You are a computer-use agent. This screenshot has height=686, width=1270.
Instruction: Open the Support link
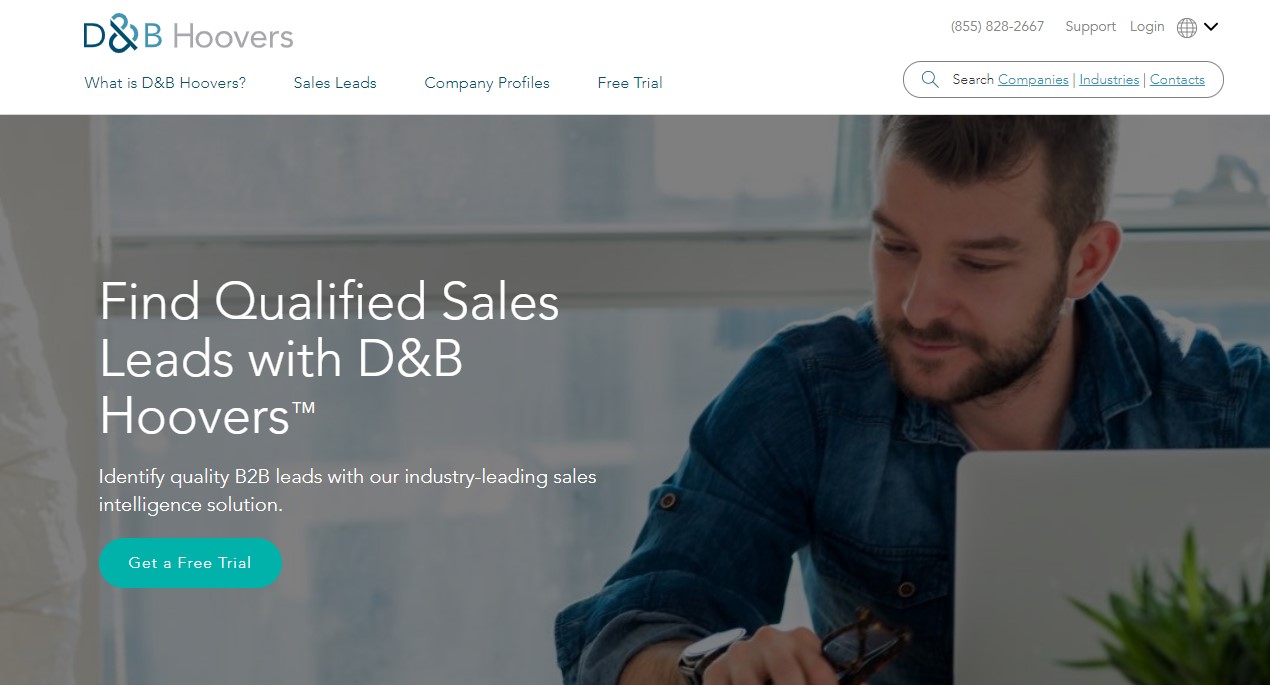coord(1090,27)
